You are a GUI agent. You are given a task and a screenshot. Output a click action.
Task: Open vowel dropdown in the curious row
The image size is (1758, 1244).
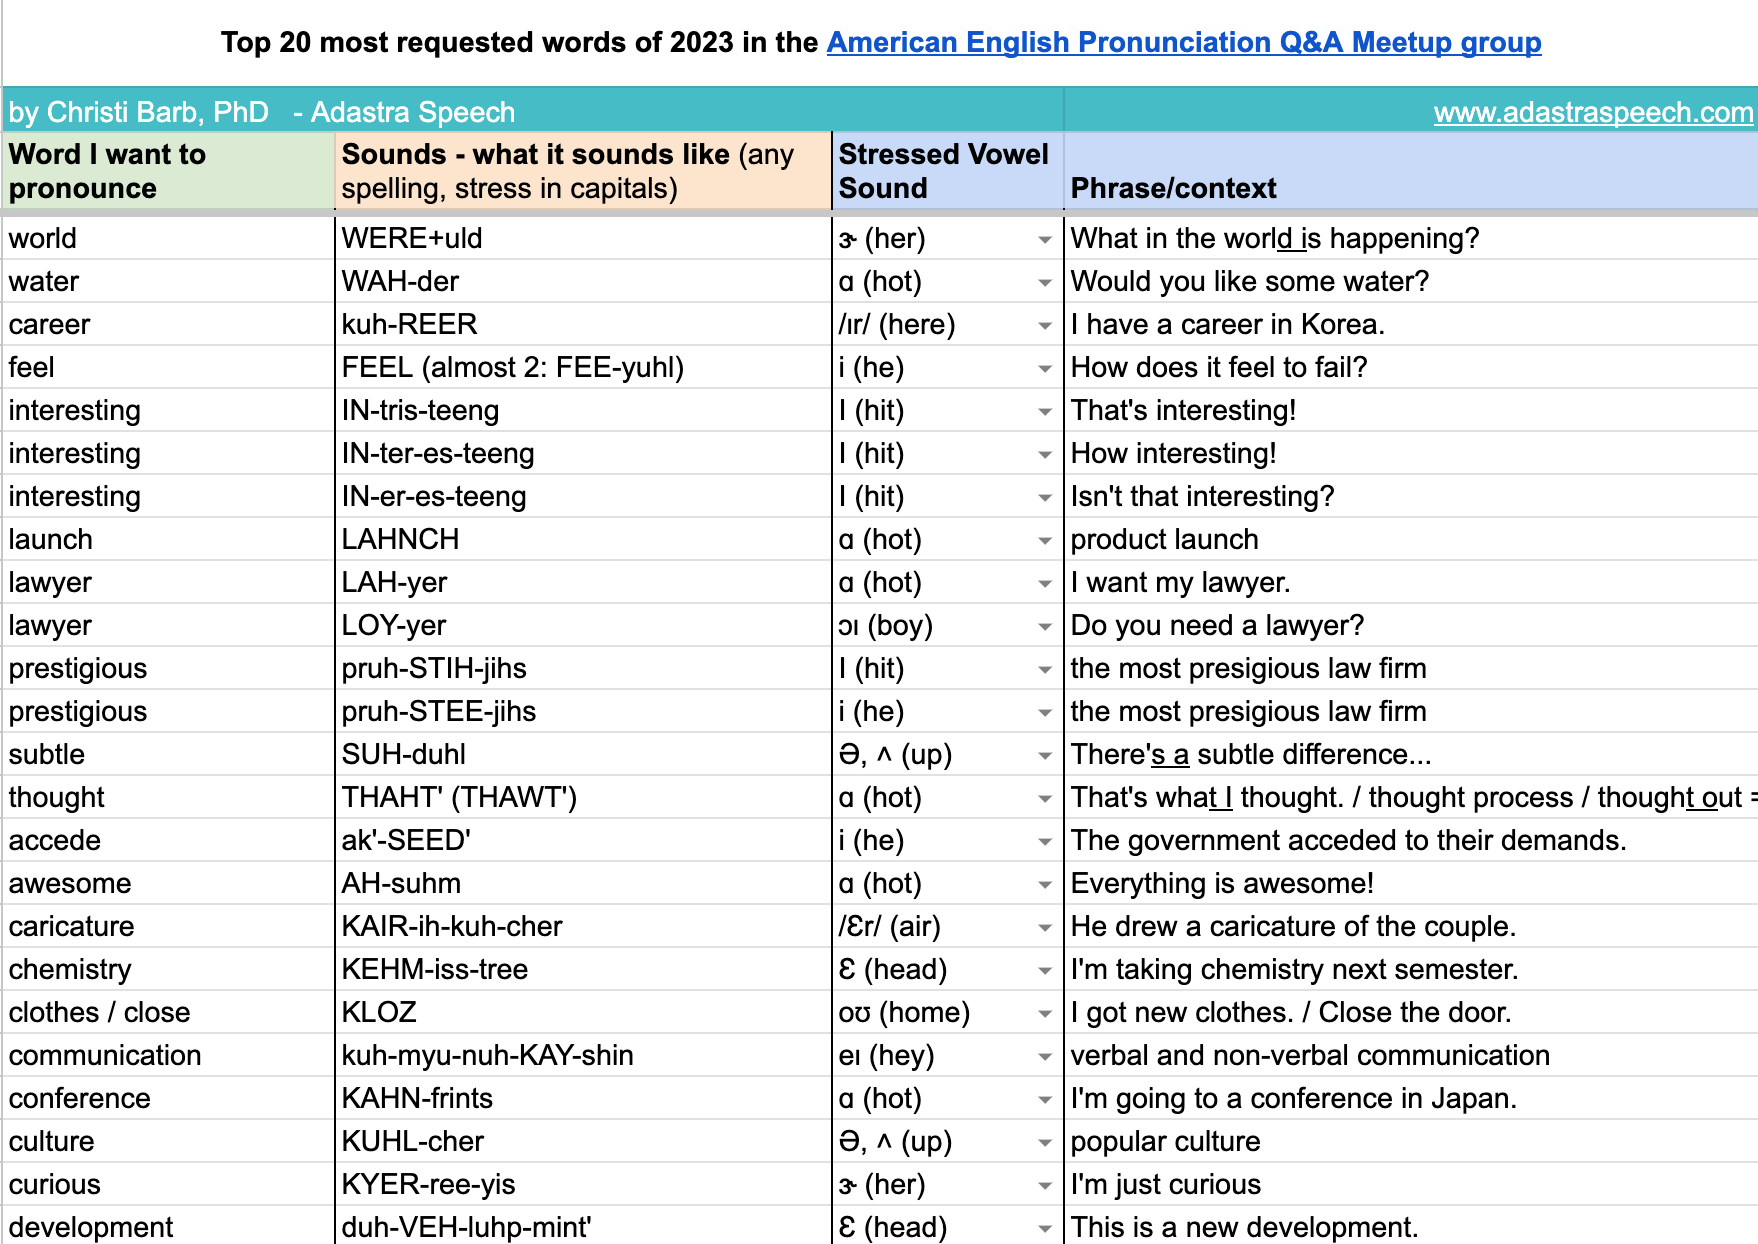tap(1044, 1186)
